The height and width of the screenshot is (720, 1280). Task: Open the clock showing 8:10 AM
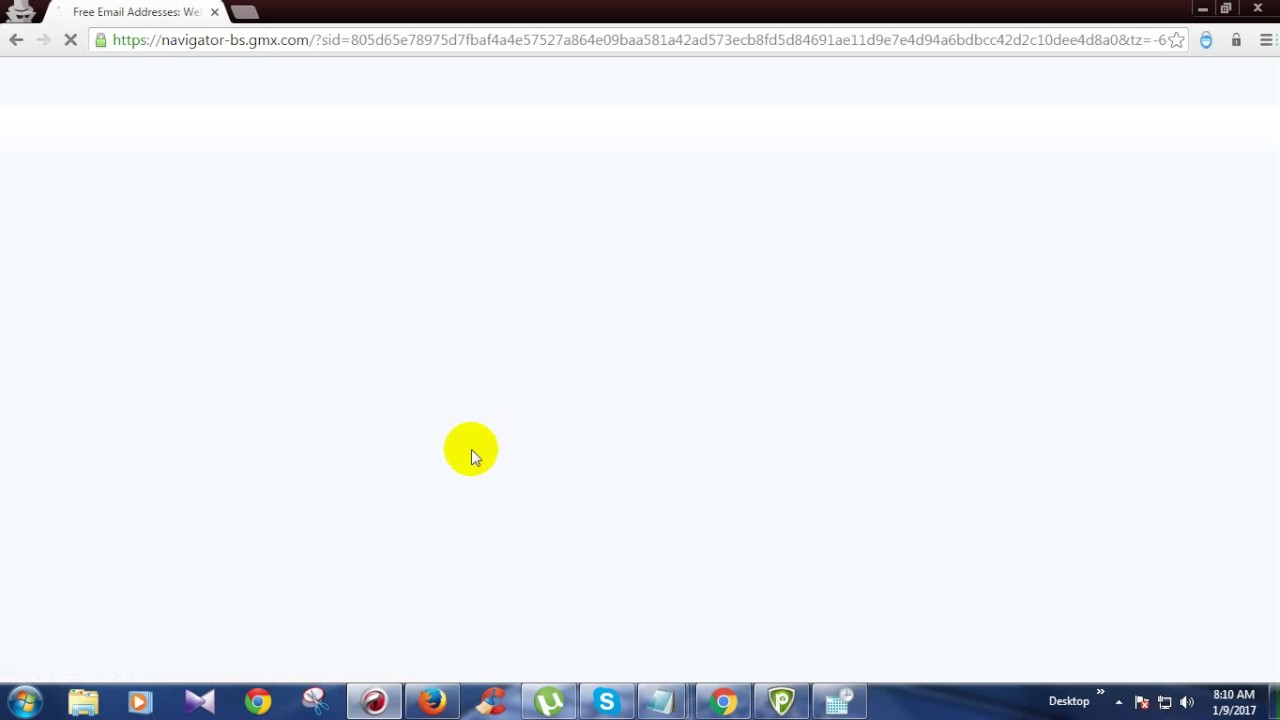(x=1234, y=702)
